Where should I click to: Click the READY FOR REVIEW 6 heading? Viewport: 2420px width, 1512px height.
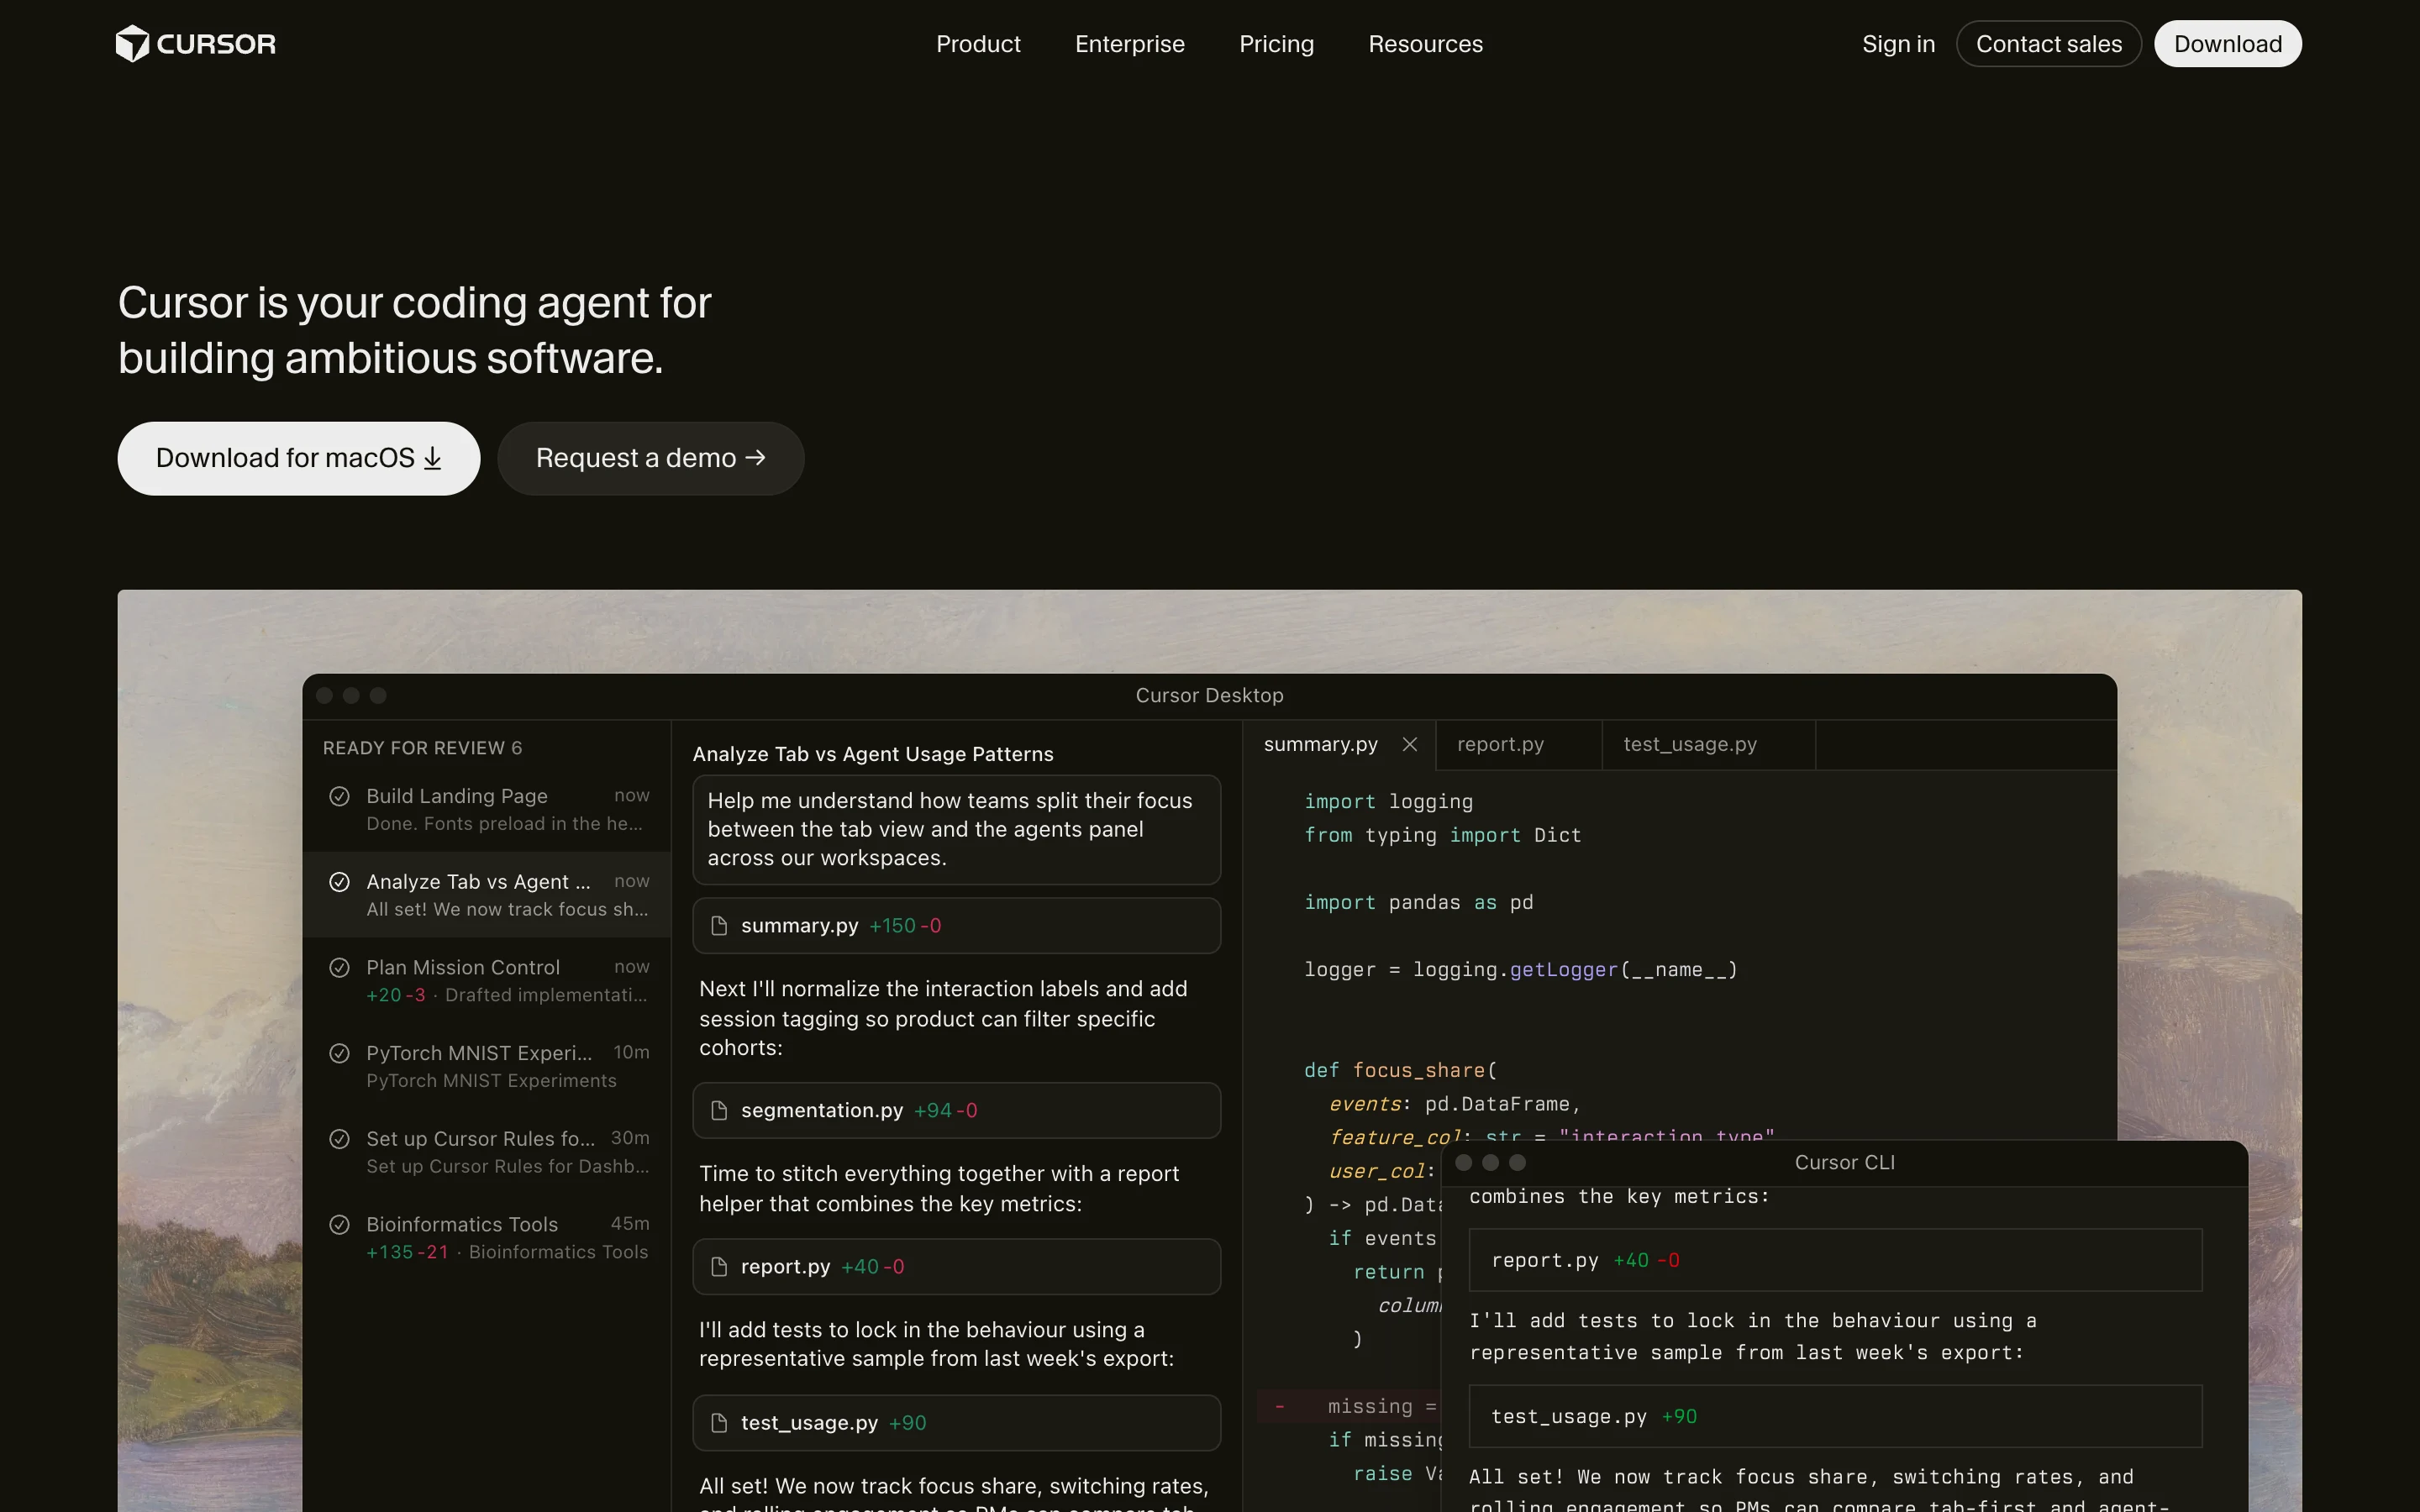click(422, 748)
